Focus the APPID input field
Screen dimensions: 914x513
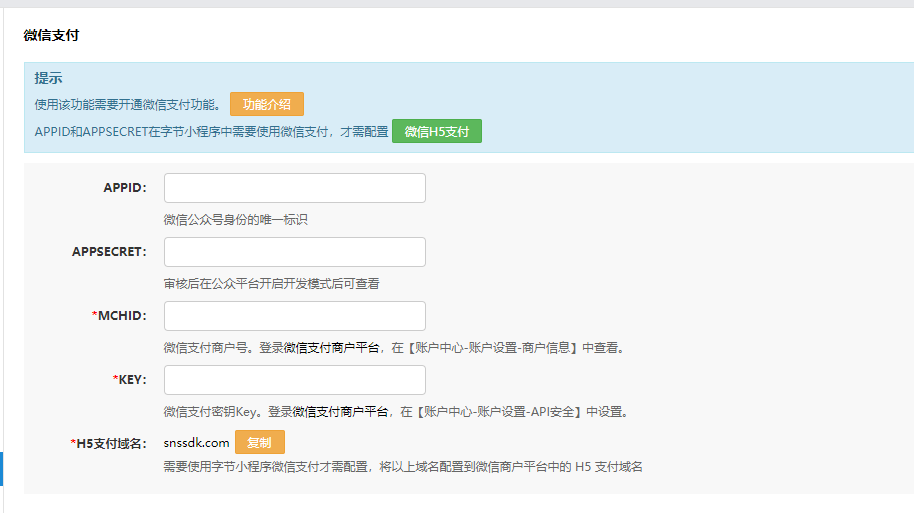295,188
